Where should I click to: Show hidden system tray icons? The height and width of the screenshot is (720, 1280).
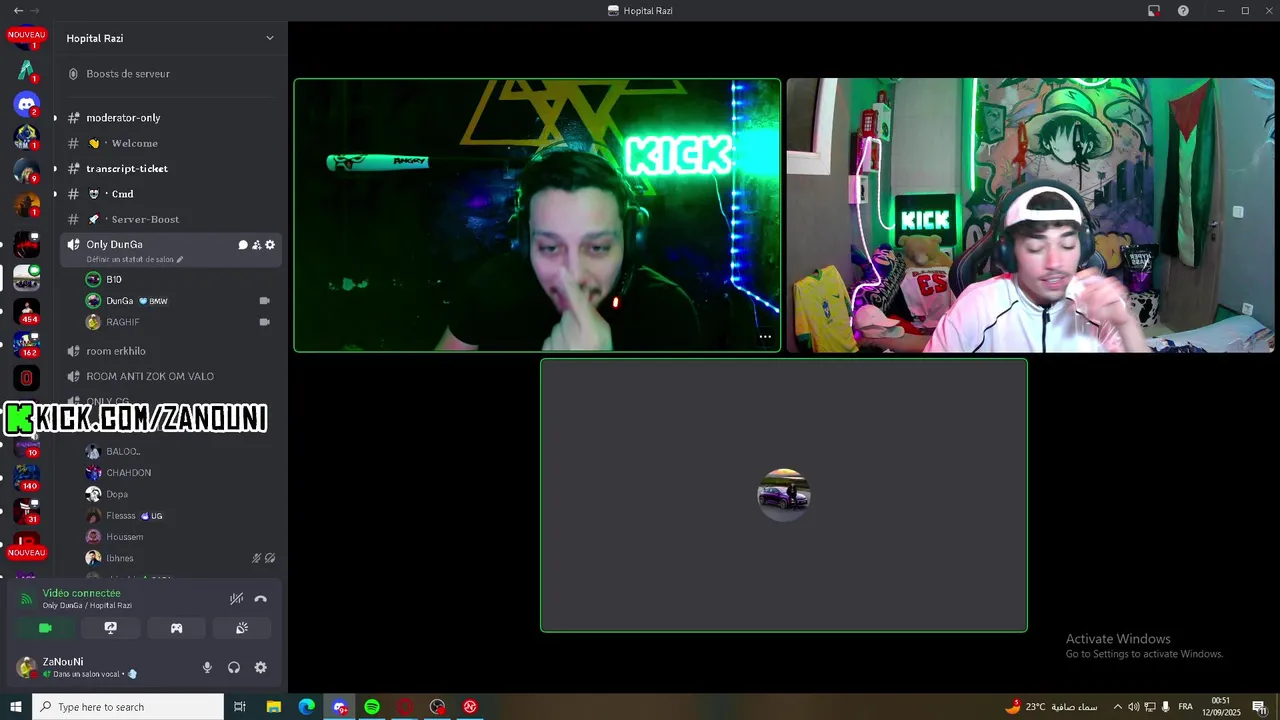(1117, 707)
